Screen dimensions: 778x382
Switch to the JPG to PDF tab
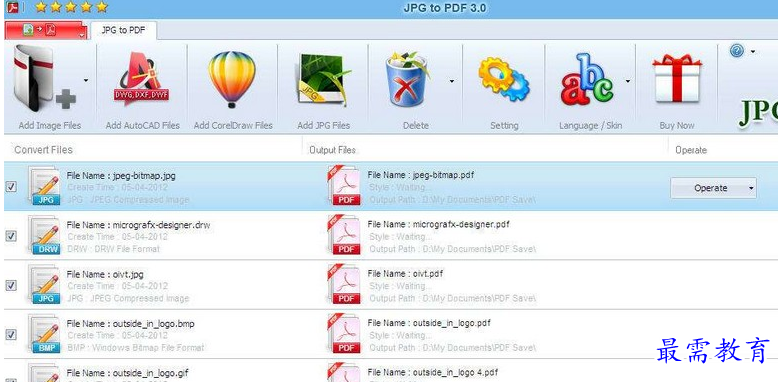[124, 30]
